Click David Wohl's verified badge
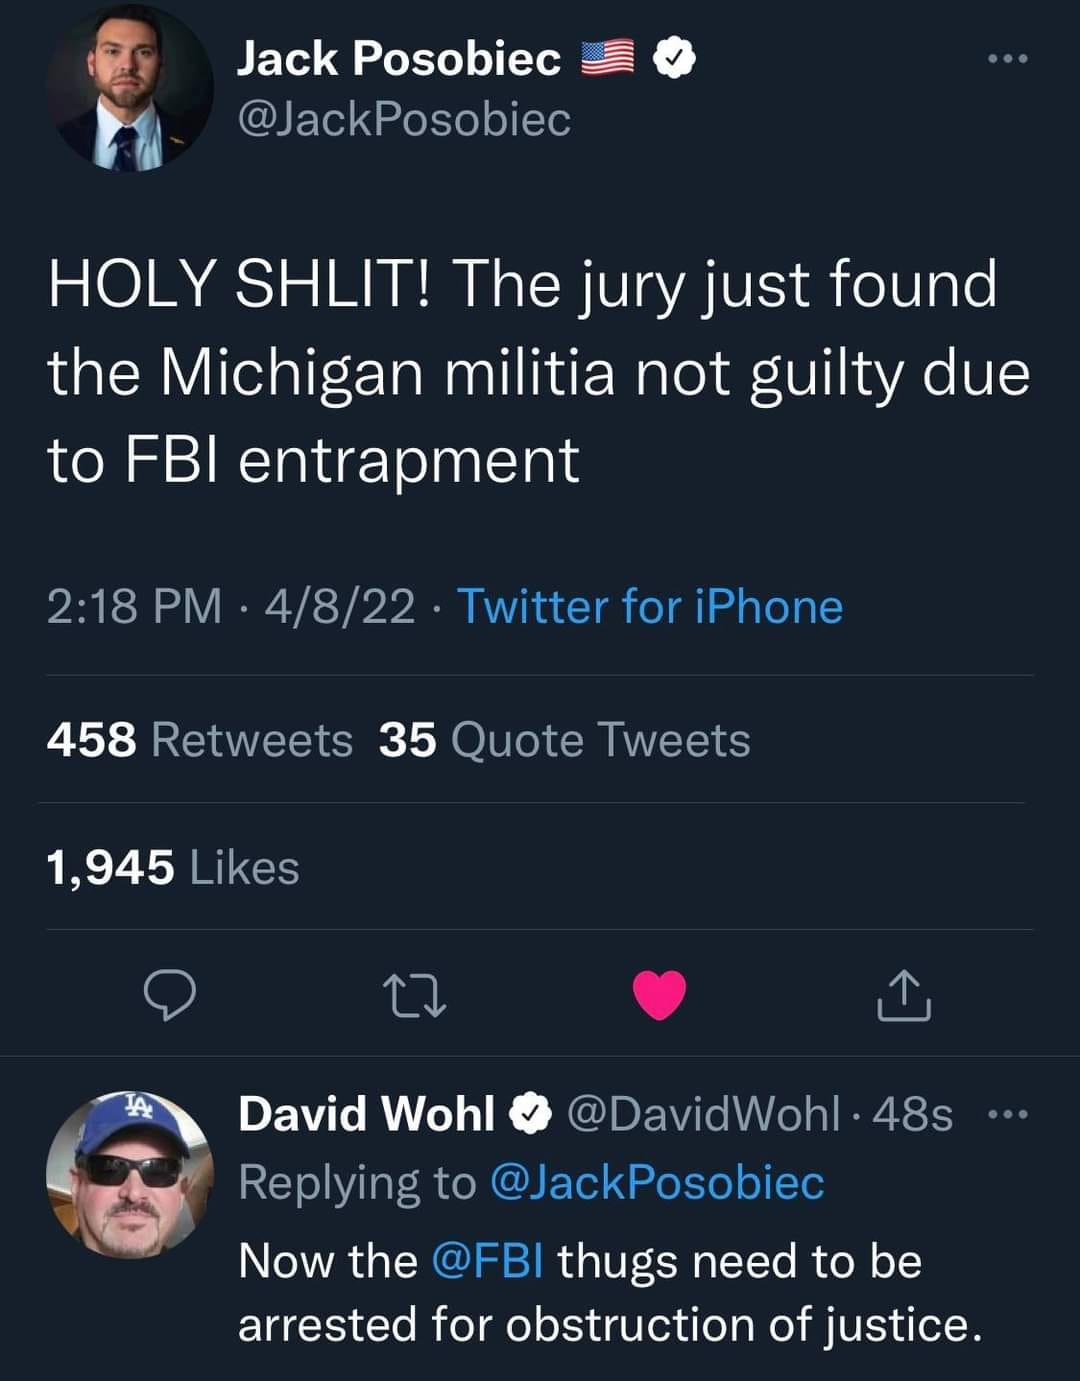Viewport: 1080px width, 1381px height. [x=530, y=1114]
